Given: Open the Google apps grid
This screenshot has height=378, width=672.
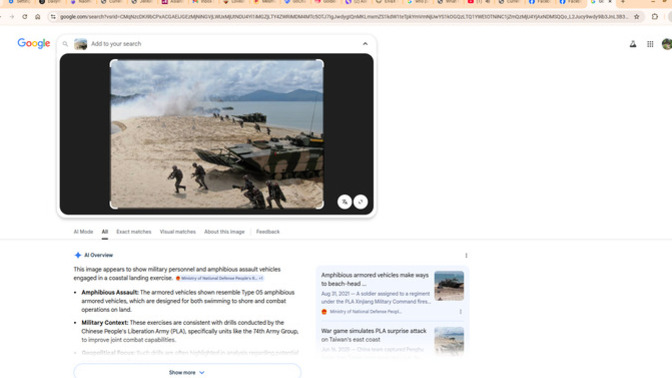Looking at the screenshot, I should [650, 44].
